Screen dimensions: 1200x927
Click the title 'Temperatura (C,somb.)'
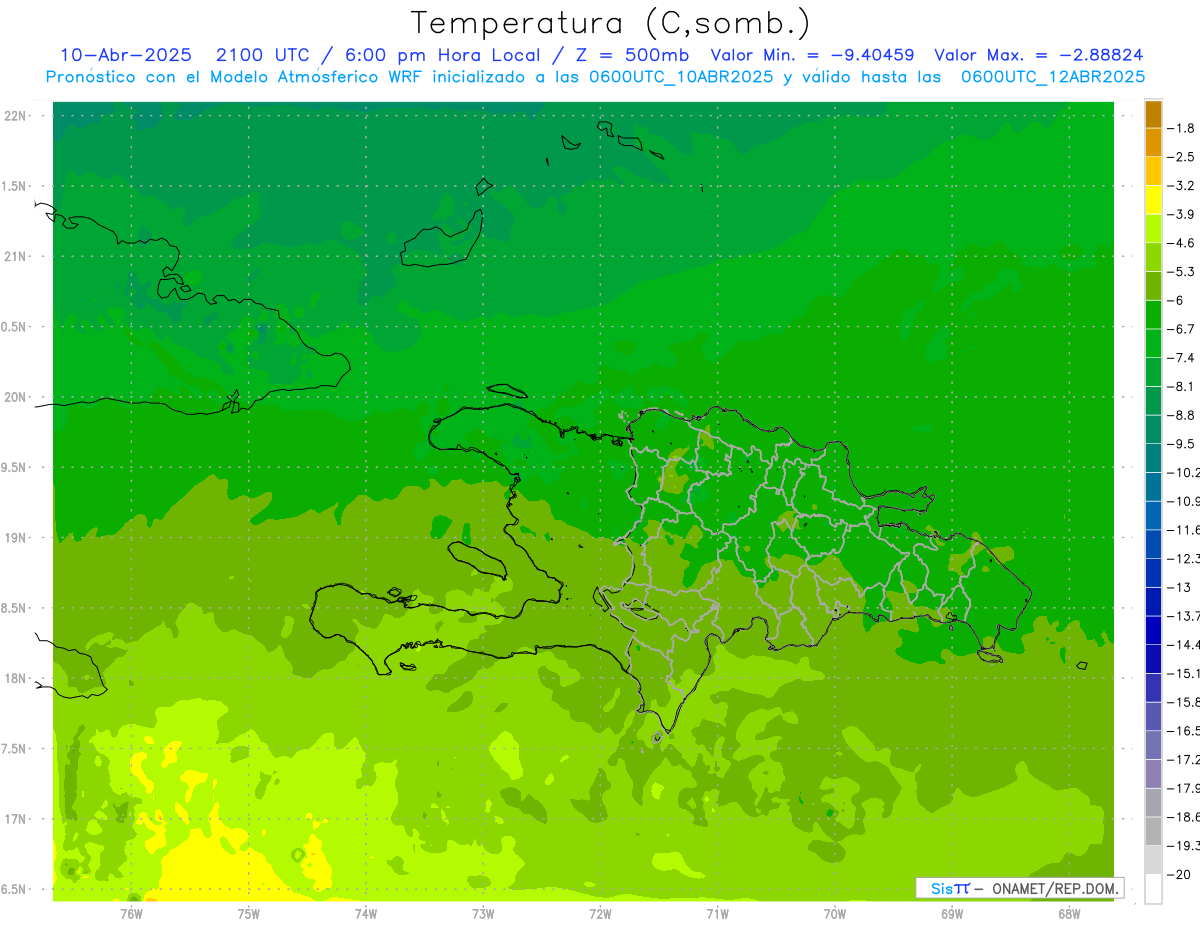(x=610, y=23)
